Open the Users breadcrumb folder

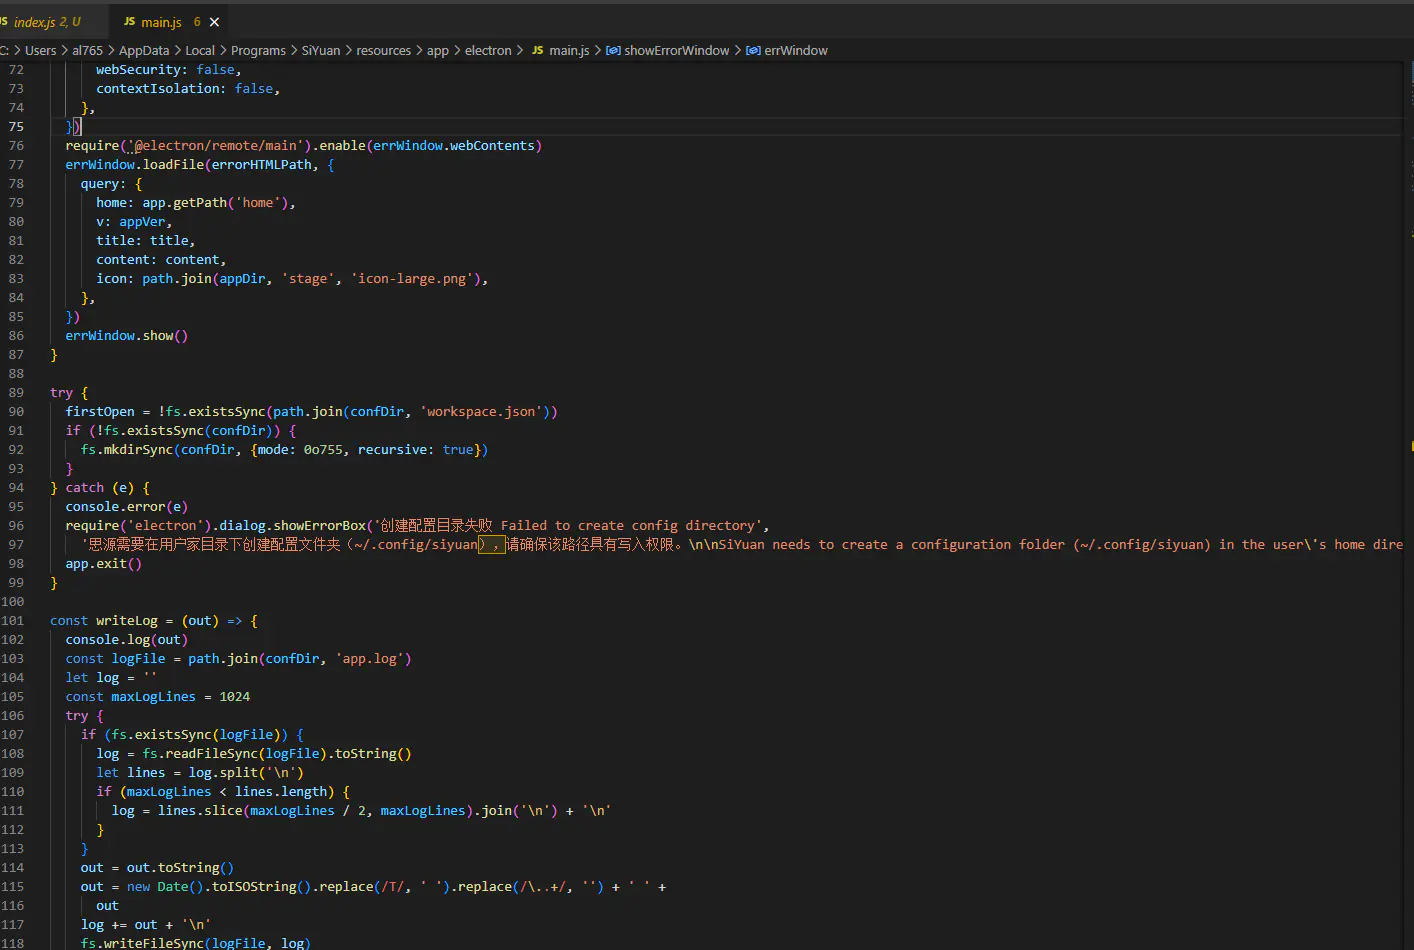click(x=40, y=51)
